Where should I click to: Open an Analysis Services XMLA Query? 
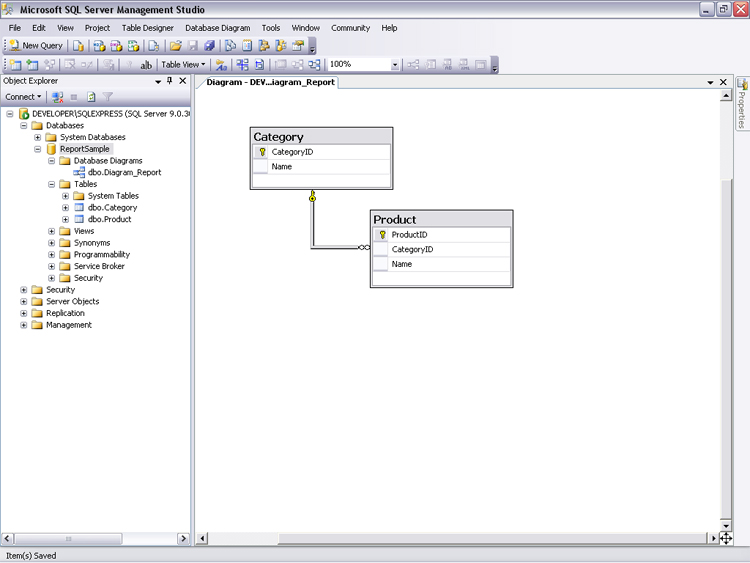click(133, 45)
